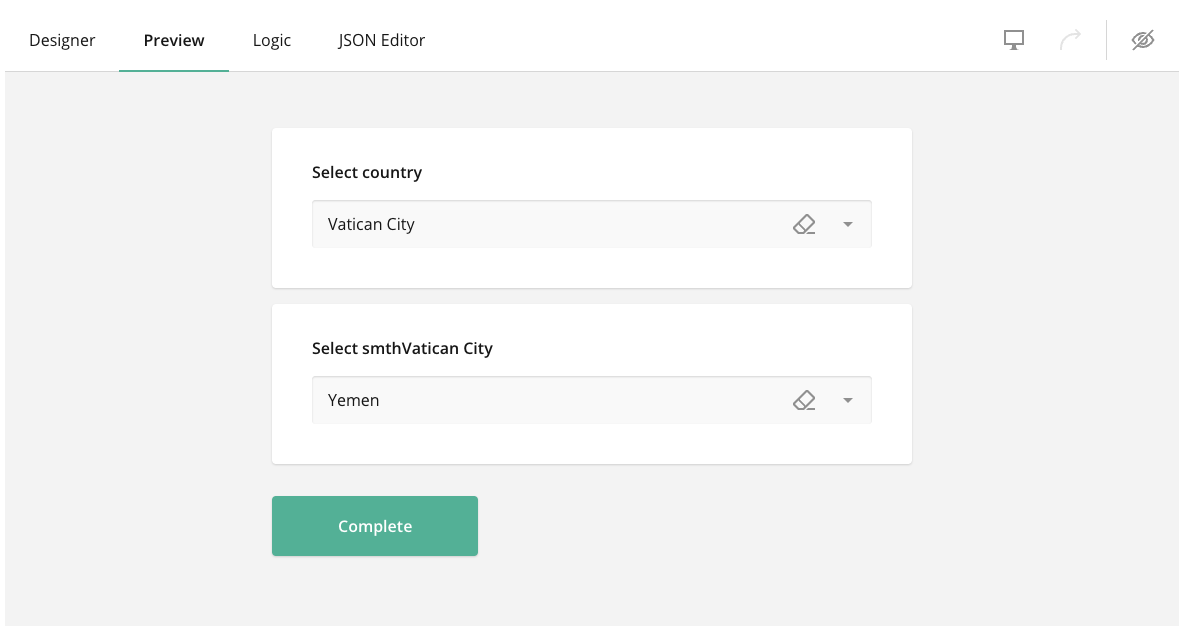The width and height of the screenshot is (1181, 626).
Task: Select the device preview monitor icon
Action: coord(1013,40)
